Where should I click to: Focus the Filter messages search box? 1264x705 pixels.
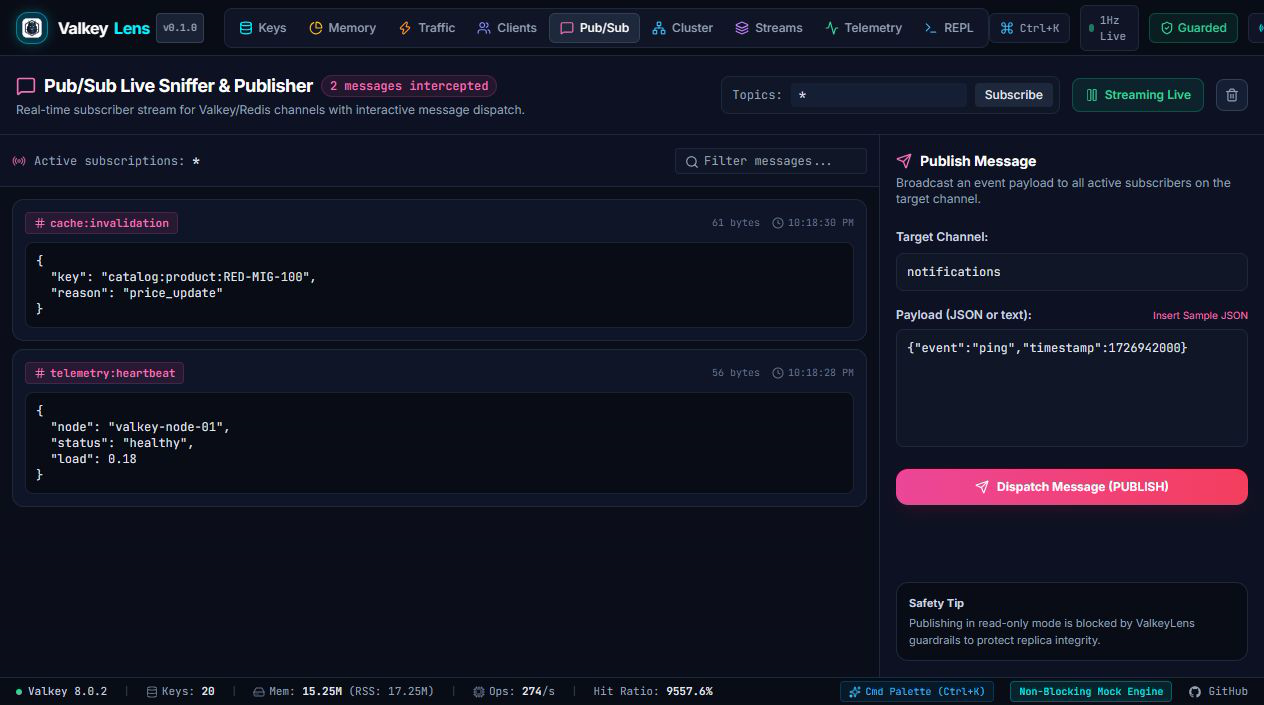pyautogui.click(x=771, y=161)
